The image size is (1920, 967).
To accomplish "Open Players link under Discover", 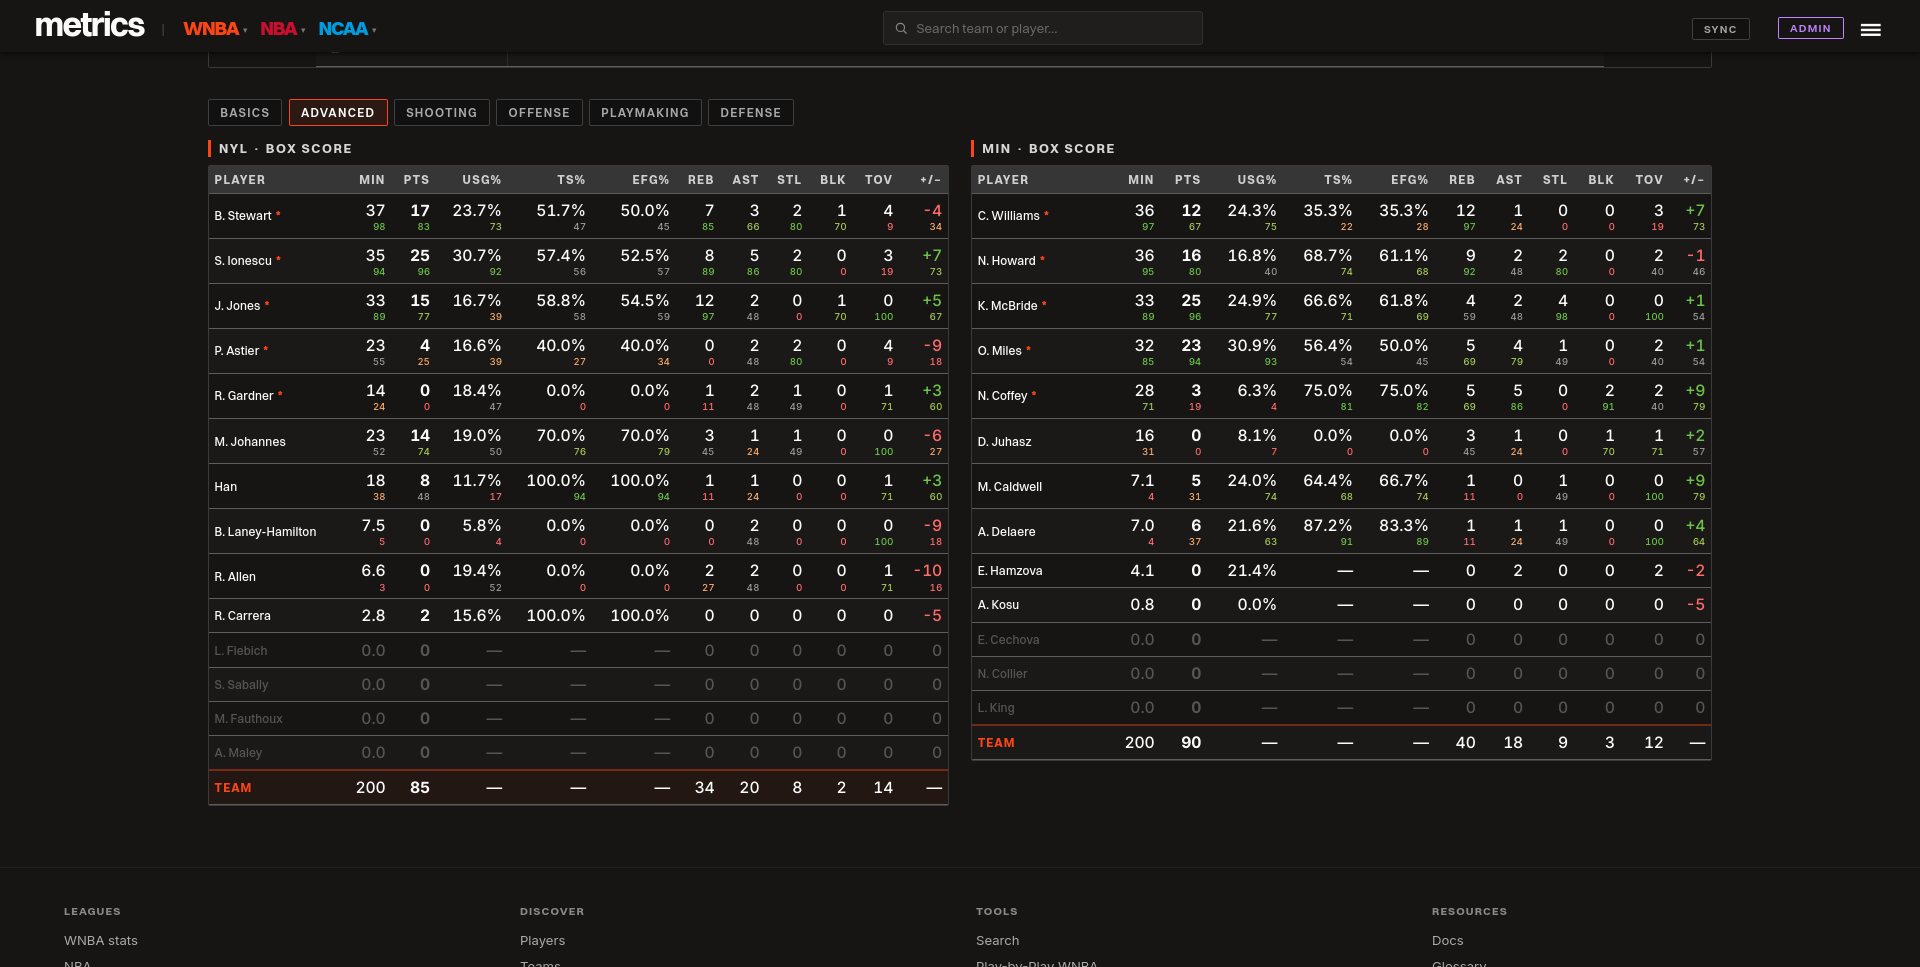I will click(543, 941).
